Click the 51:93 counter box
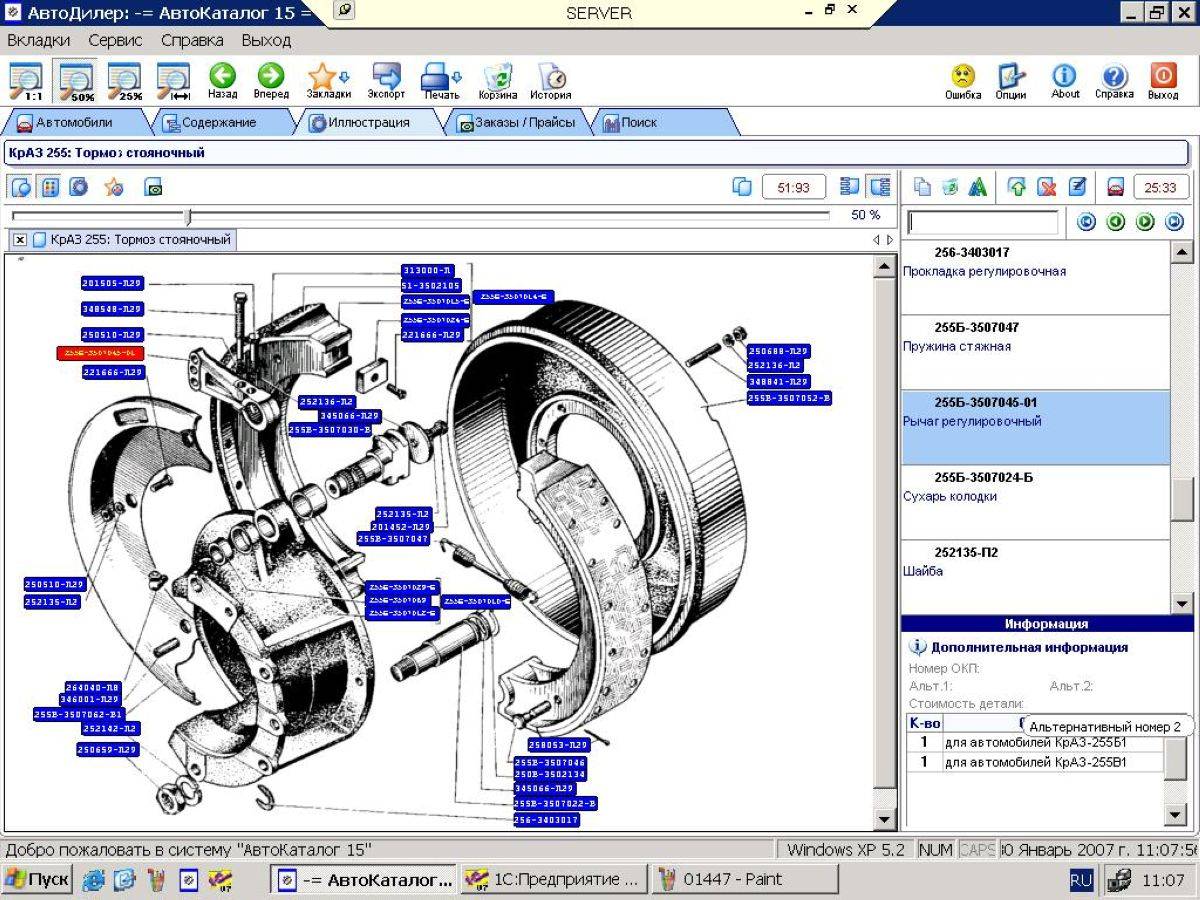The image size is (1200, 900). point(794,187)
